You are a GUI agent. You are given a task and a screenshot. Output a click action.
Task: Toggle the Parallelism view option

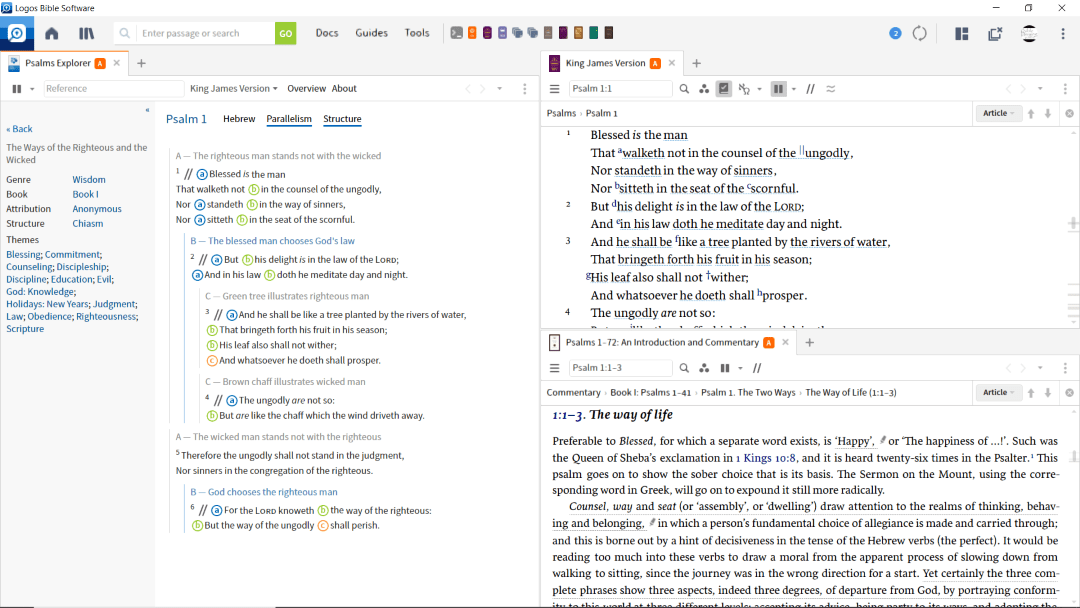click(x=289, y=118)
